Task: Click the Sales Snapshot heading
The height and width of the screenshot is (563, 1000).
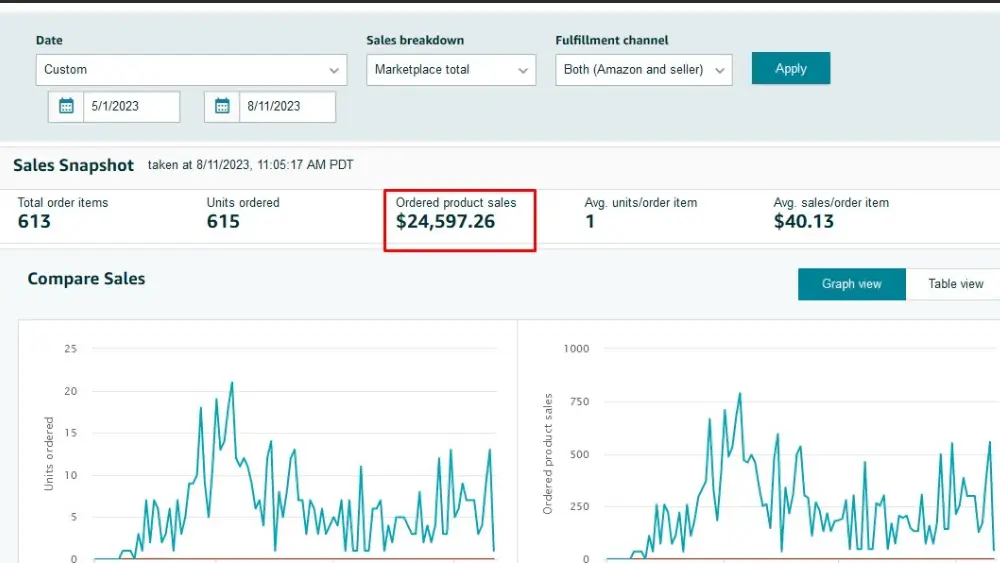Action: click(73, 165)
